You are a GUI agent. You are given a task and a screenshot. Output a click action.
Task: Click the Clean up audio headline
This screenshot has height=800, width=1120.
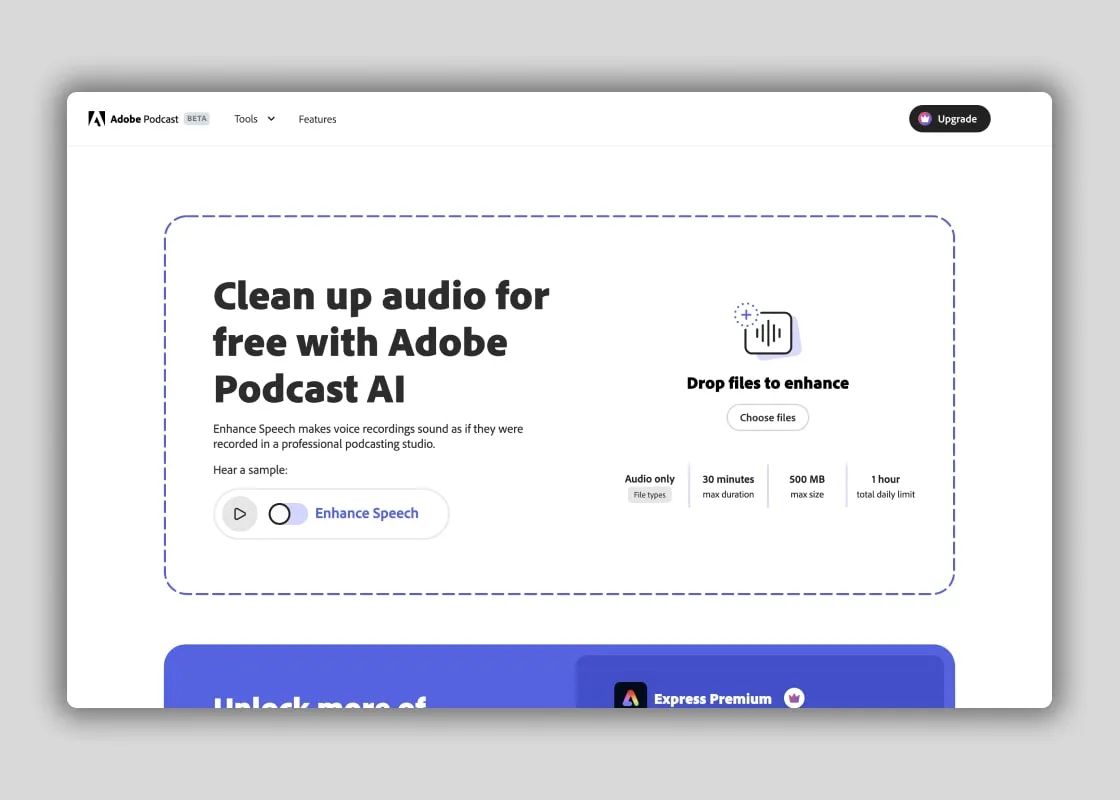pyautogui.click(x=381, y=342)
